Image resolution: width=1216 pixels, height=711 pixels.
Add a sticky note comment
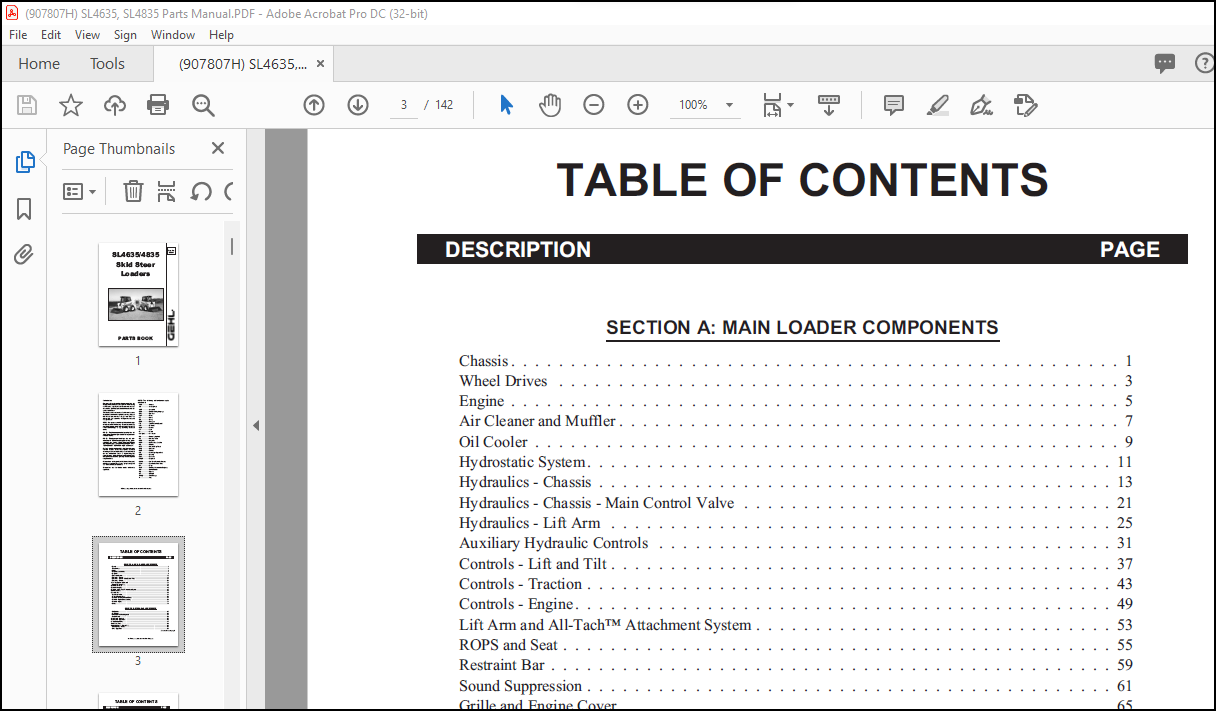(x=894, y=105)
